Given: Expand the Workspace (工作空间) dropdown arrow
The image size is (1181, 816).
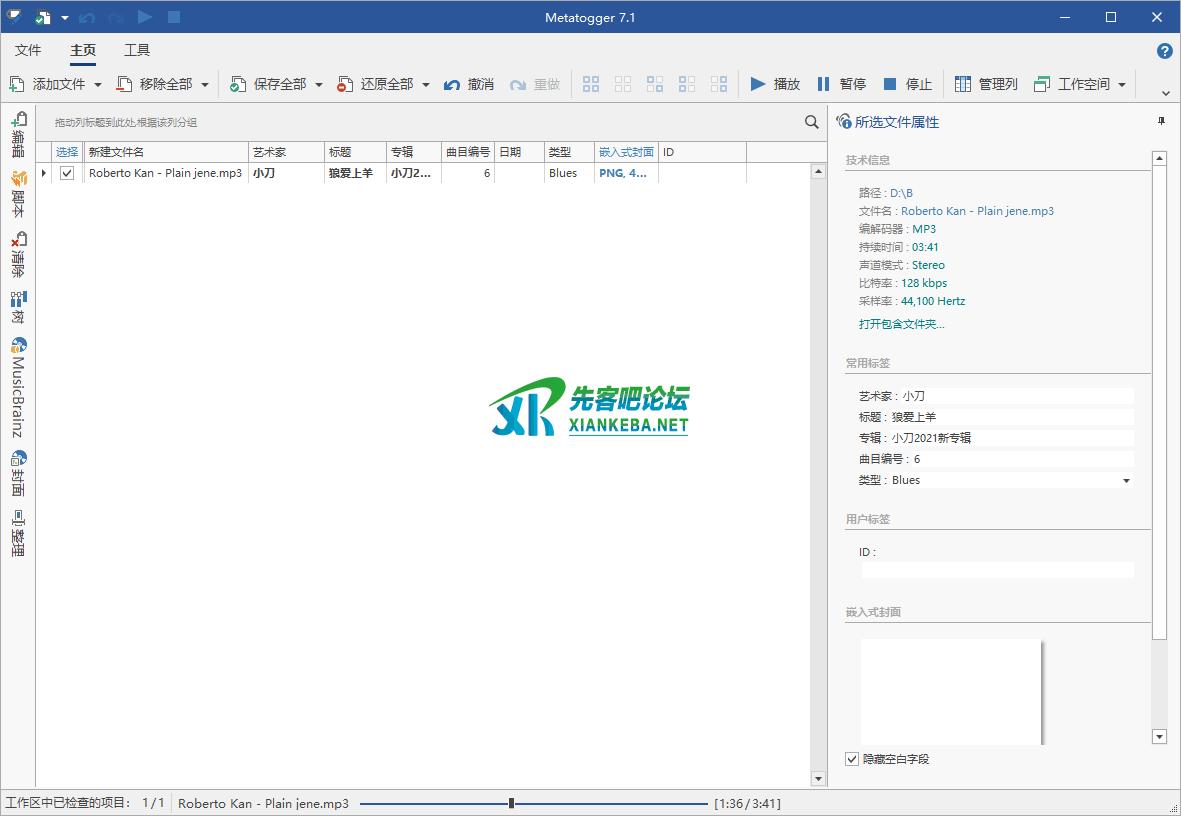Looking at the screenshot, I should pos(1122,85).
